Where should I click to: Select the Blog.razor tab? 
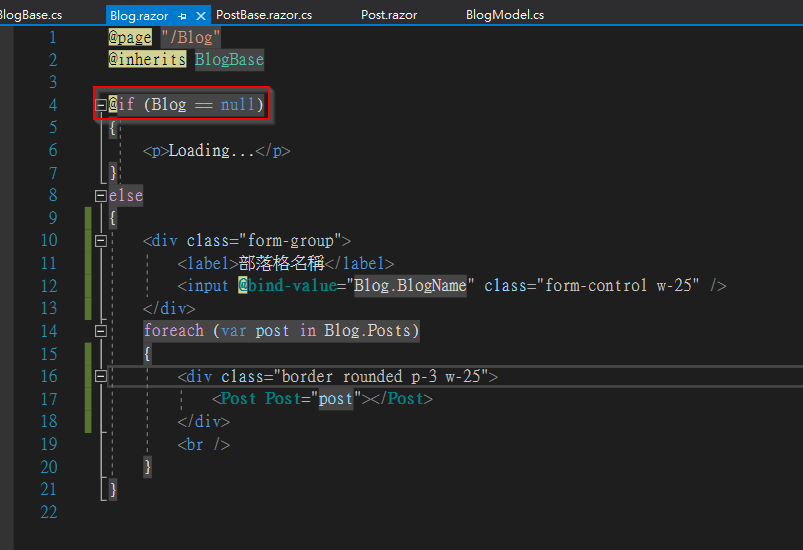click(139, 16)
